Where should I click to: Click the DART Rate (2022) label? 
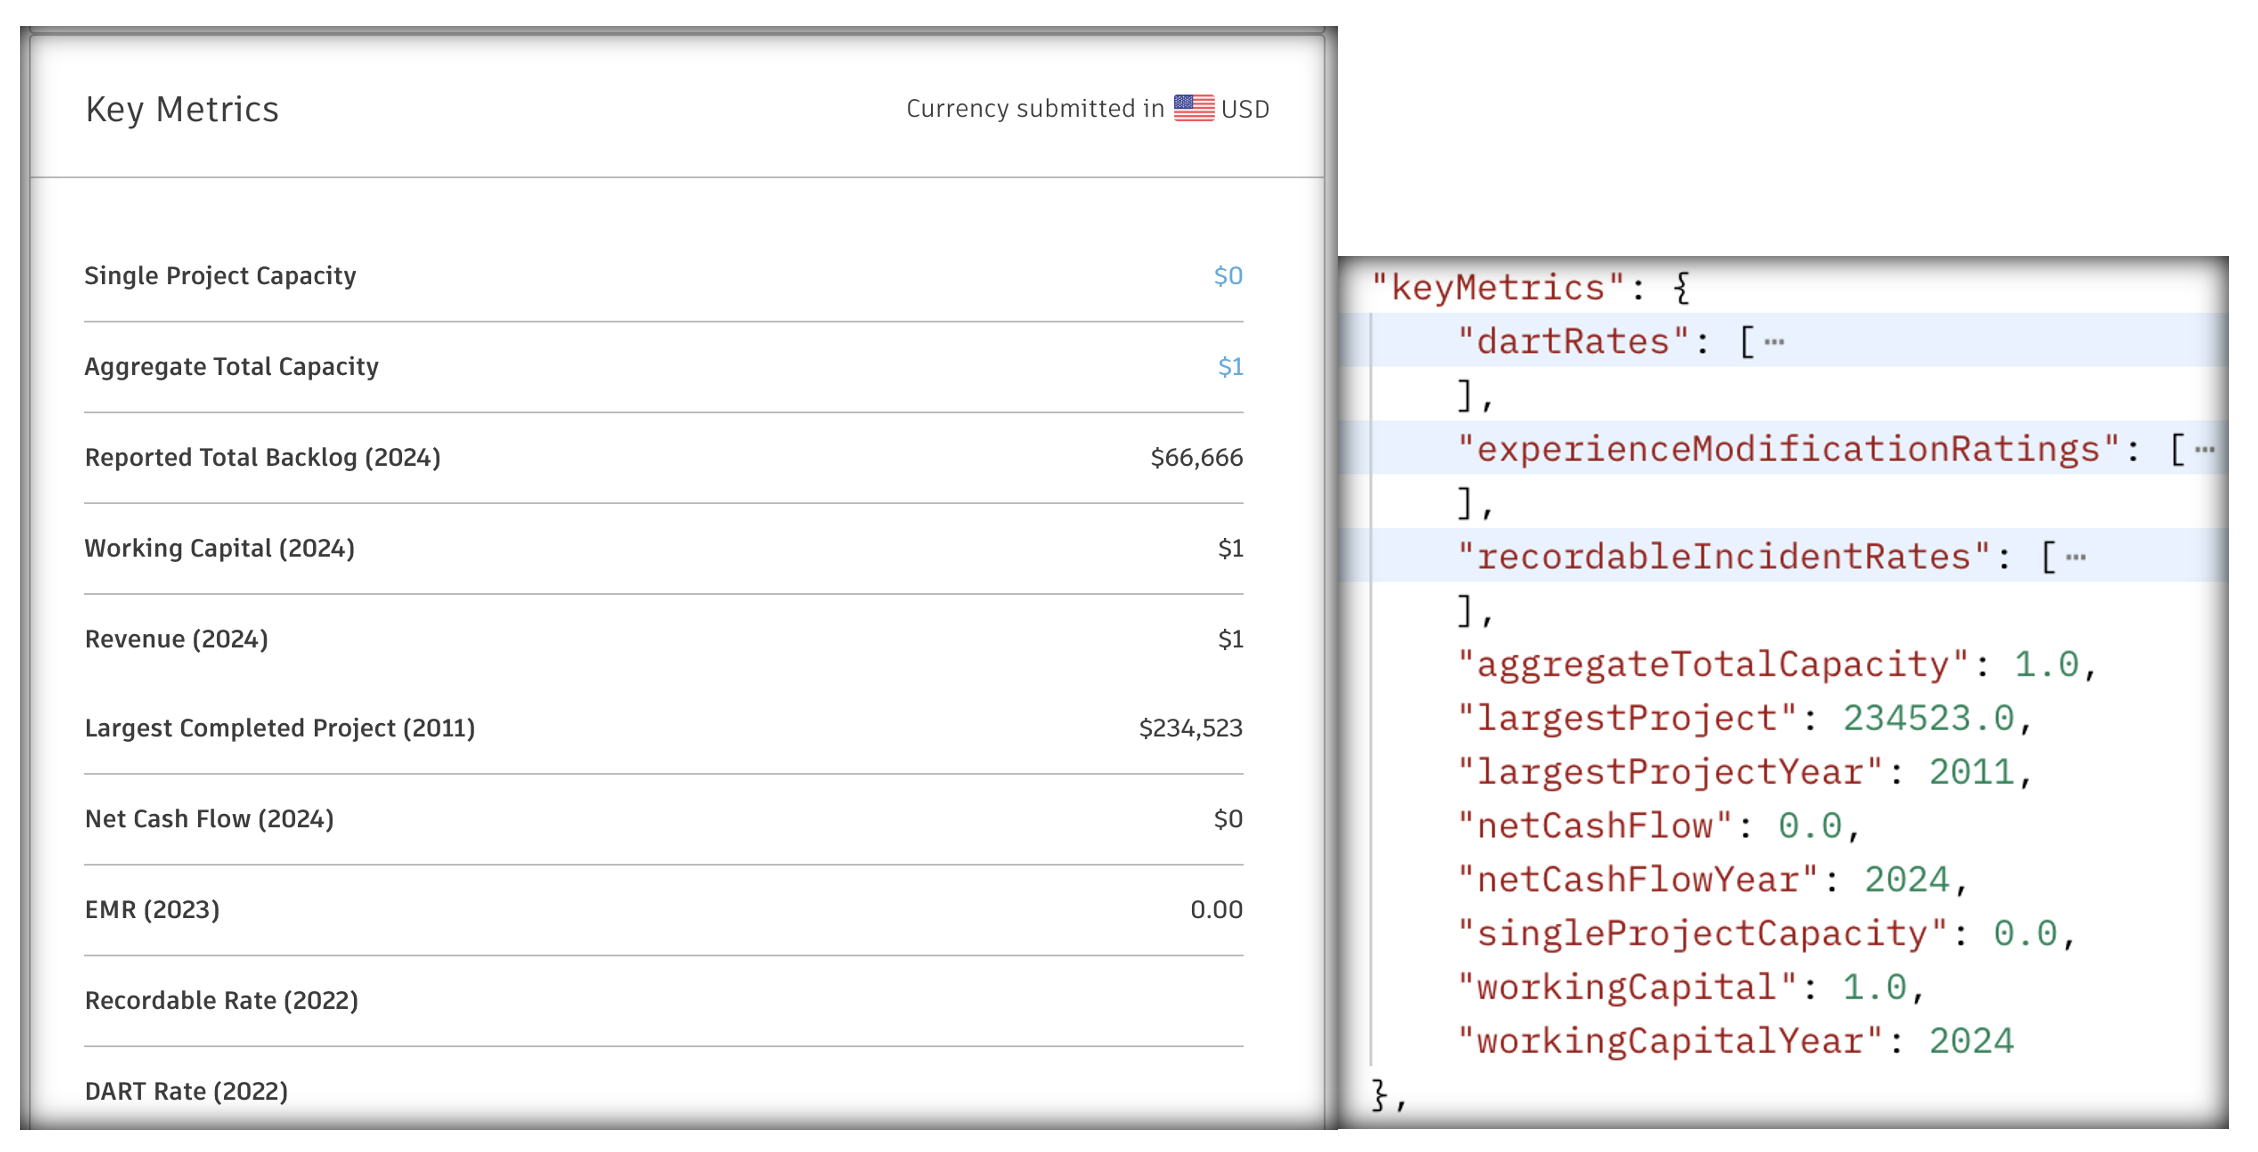point(186,1092)
